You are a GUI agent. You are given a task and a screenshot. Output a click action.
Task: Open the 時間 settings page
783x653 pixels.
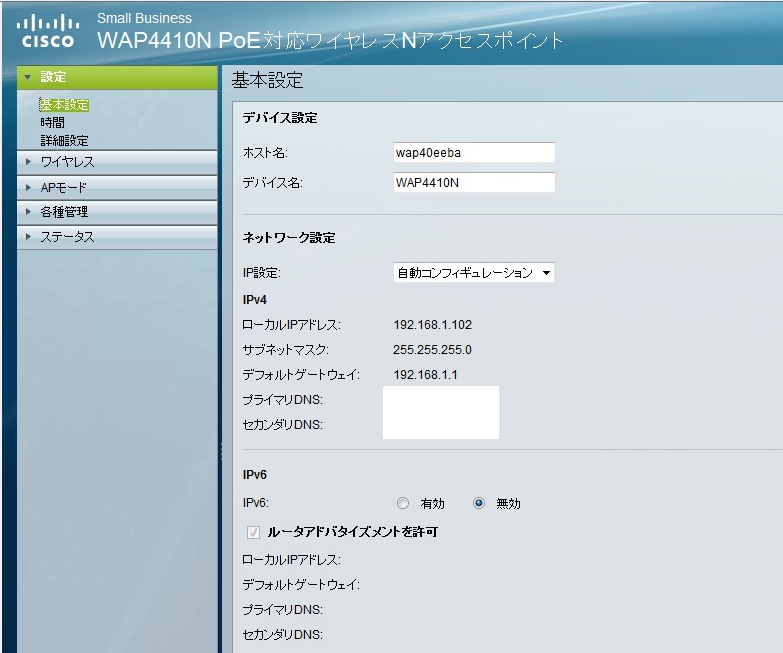click(x=52, y=123)
